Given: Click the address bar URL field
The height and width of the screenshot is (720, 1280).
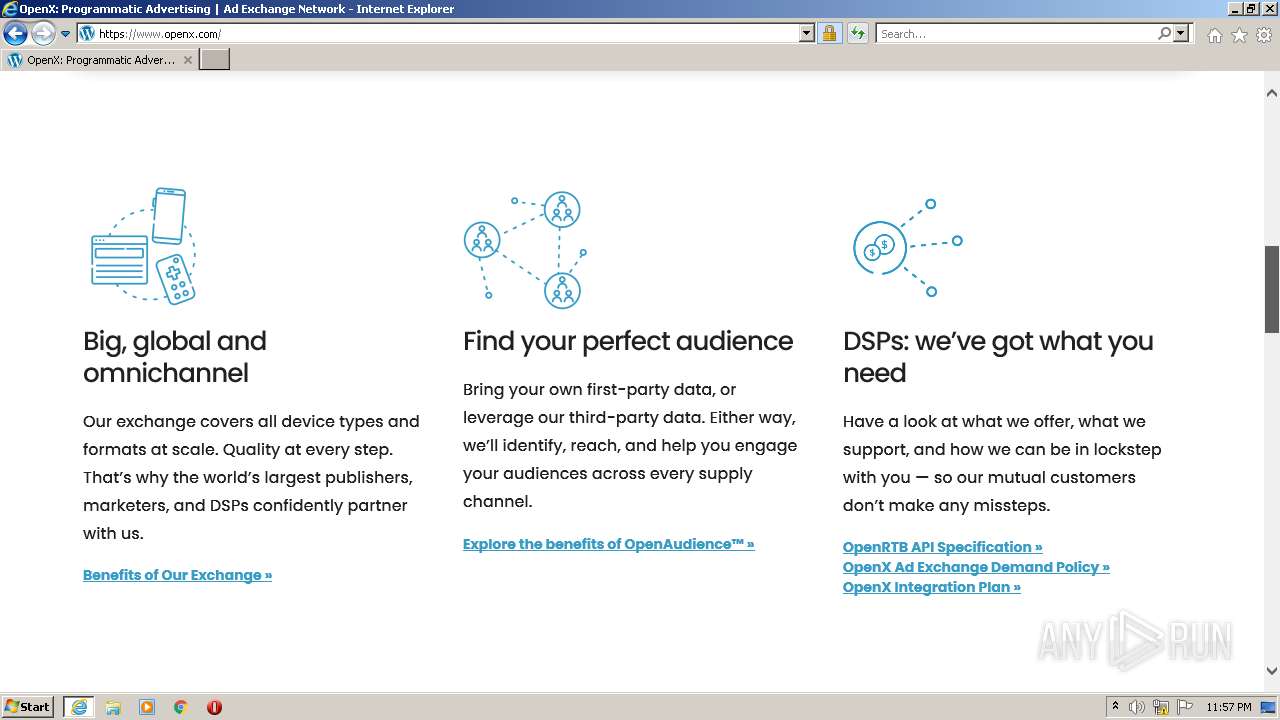Looking at the screenshot, I should (x=447, y=34).
